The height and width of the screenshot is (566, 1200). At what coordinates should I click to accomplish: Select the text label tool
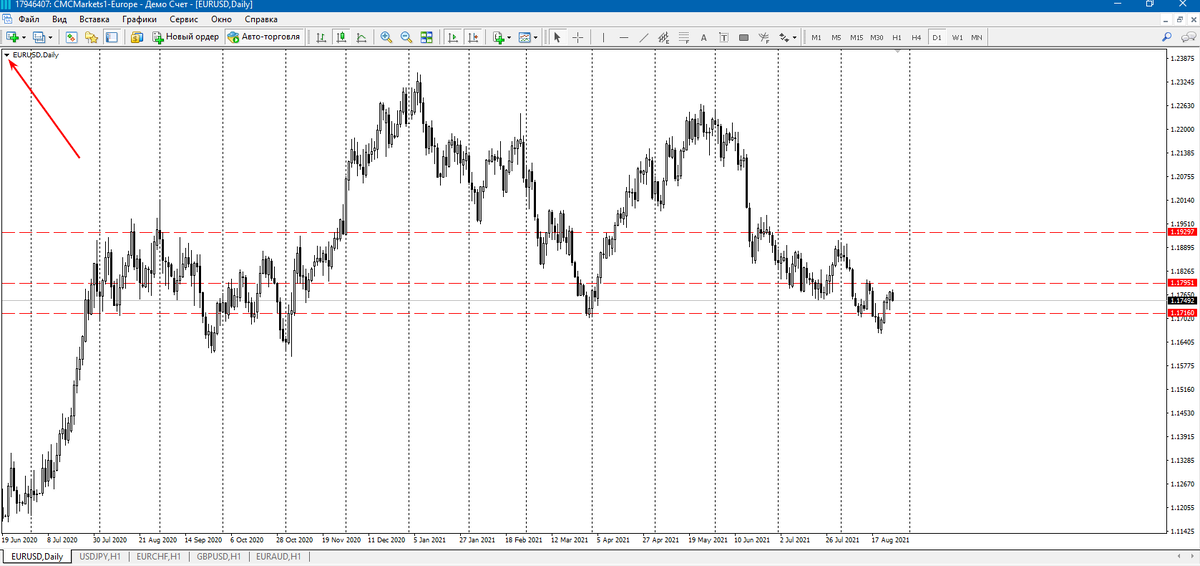pos(723,37)
